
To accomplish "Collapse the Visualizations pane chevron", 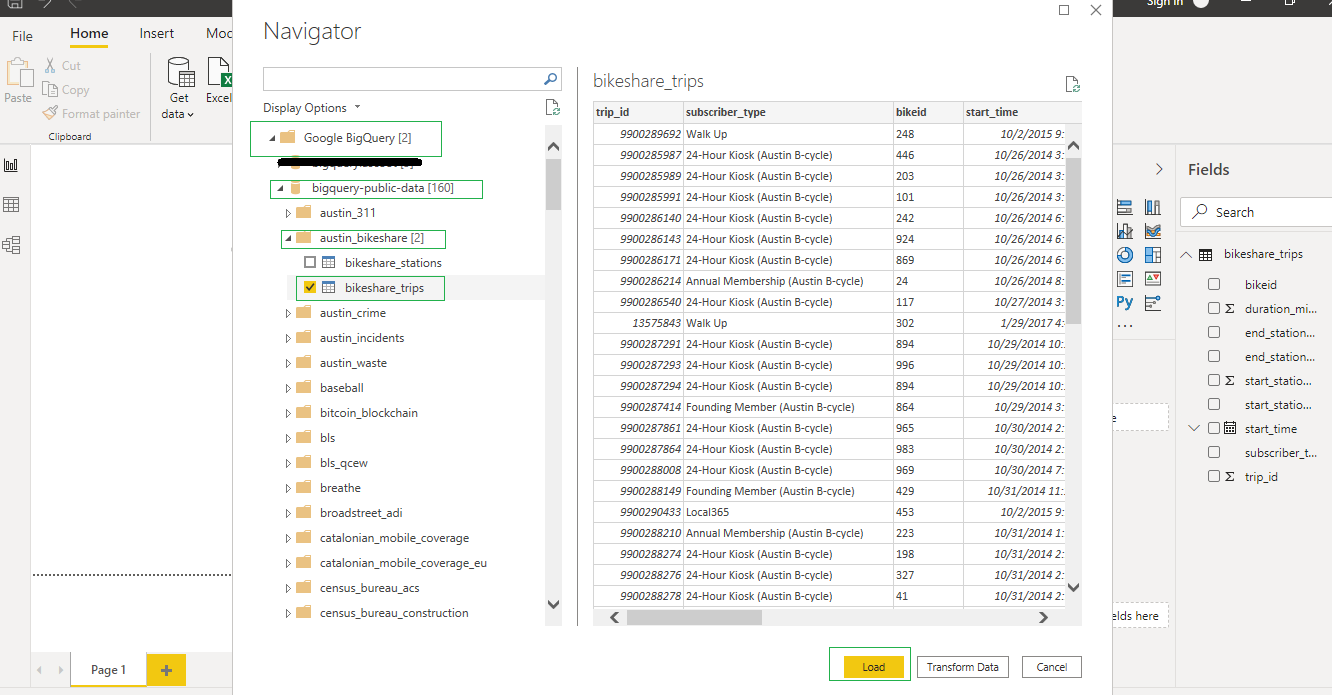I will pyautogui.click(x=1159, y=169).
